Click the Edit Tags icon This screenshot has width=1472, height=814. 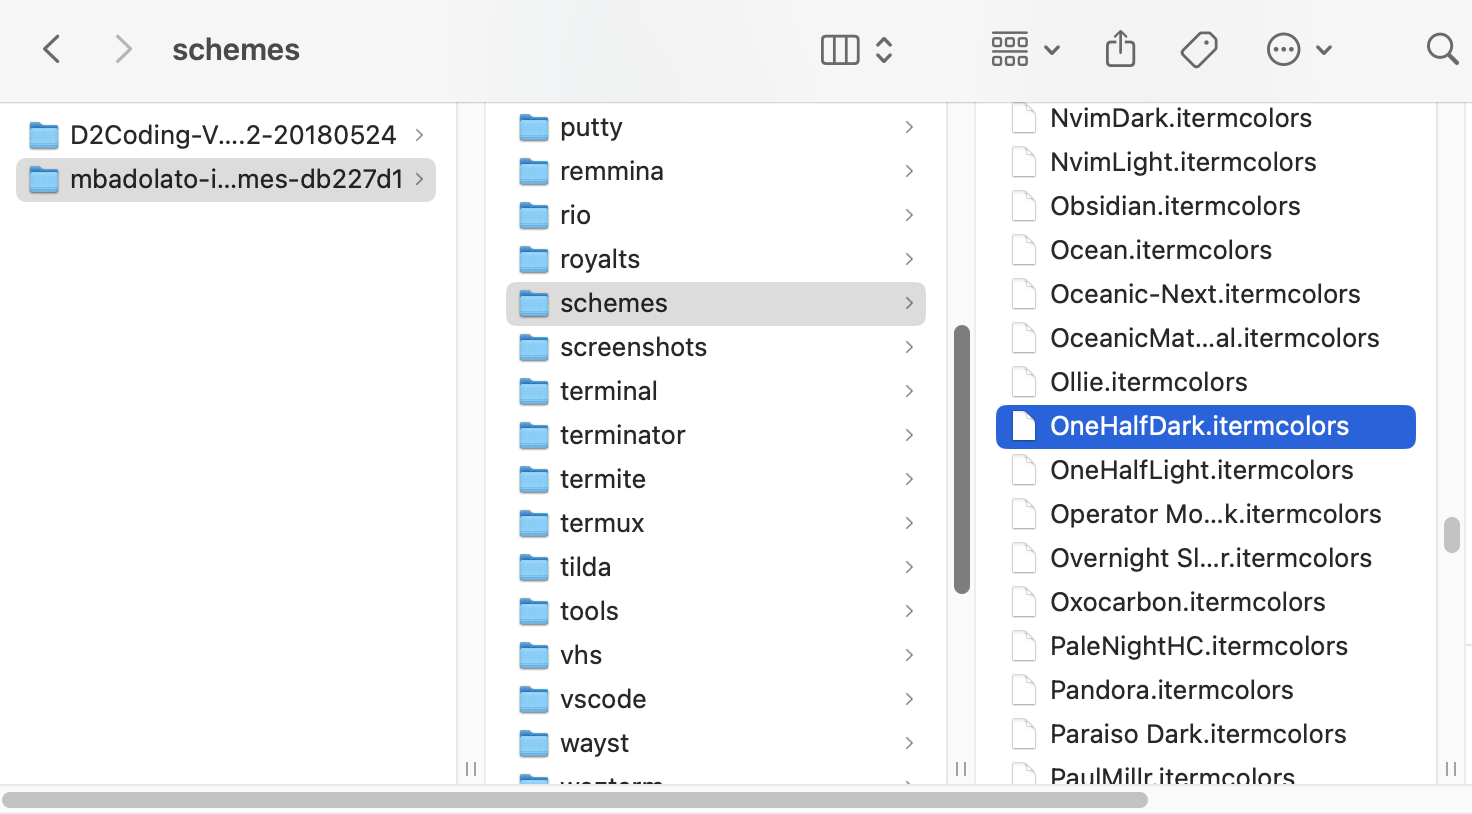1199,49
